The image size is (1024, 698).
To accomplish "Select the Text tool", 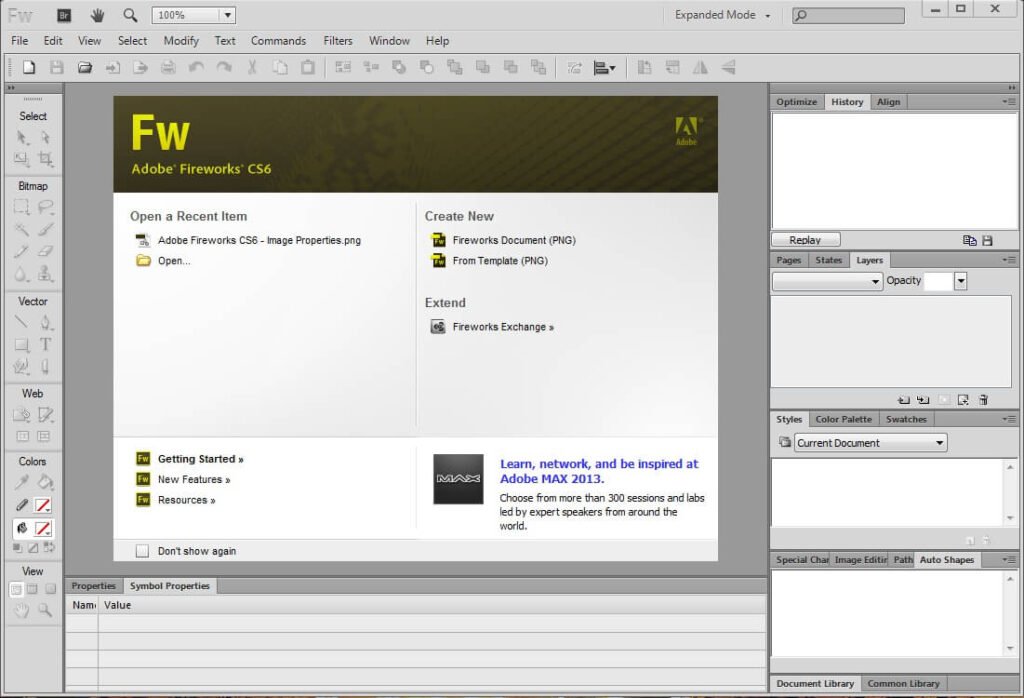I will pyautogui.click(x=44, y=344).
